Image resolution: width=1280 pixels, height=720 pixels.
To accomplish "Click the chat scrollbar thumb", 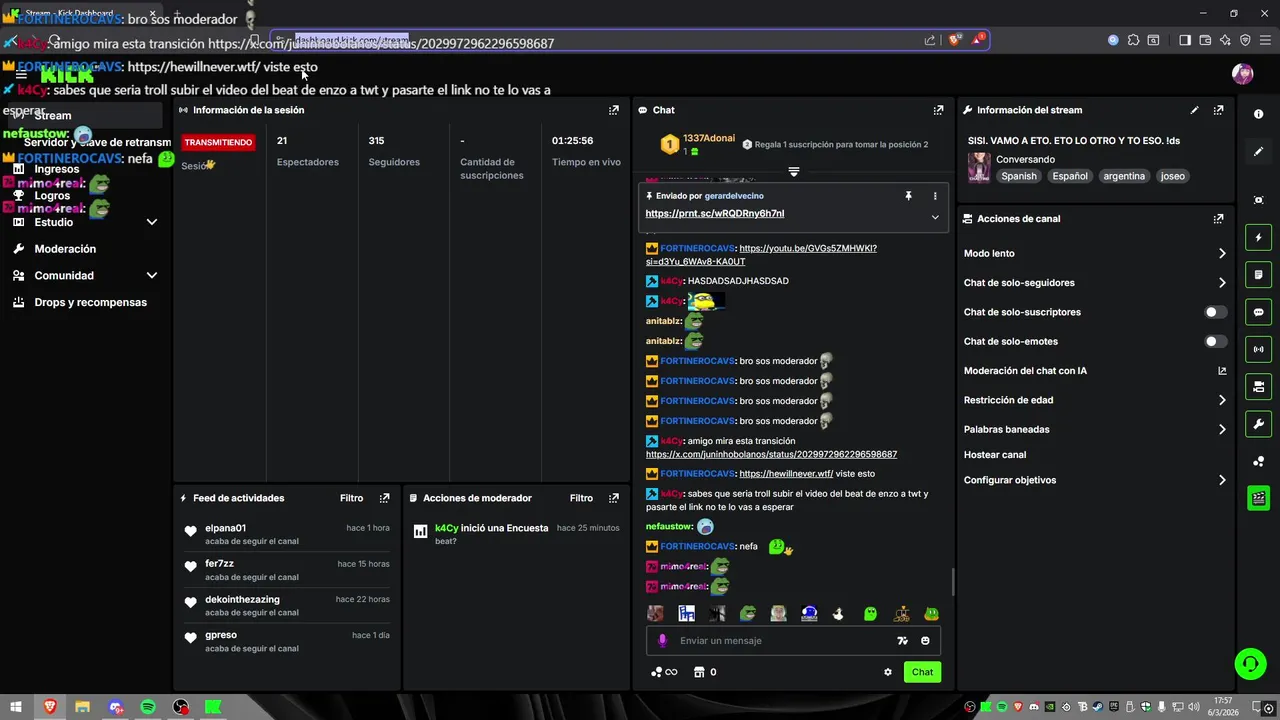I will 952,581.
